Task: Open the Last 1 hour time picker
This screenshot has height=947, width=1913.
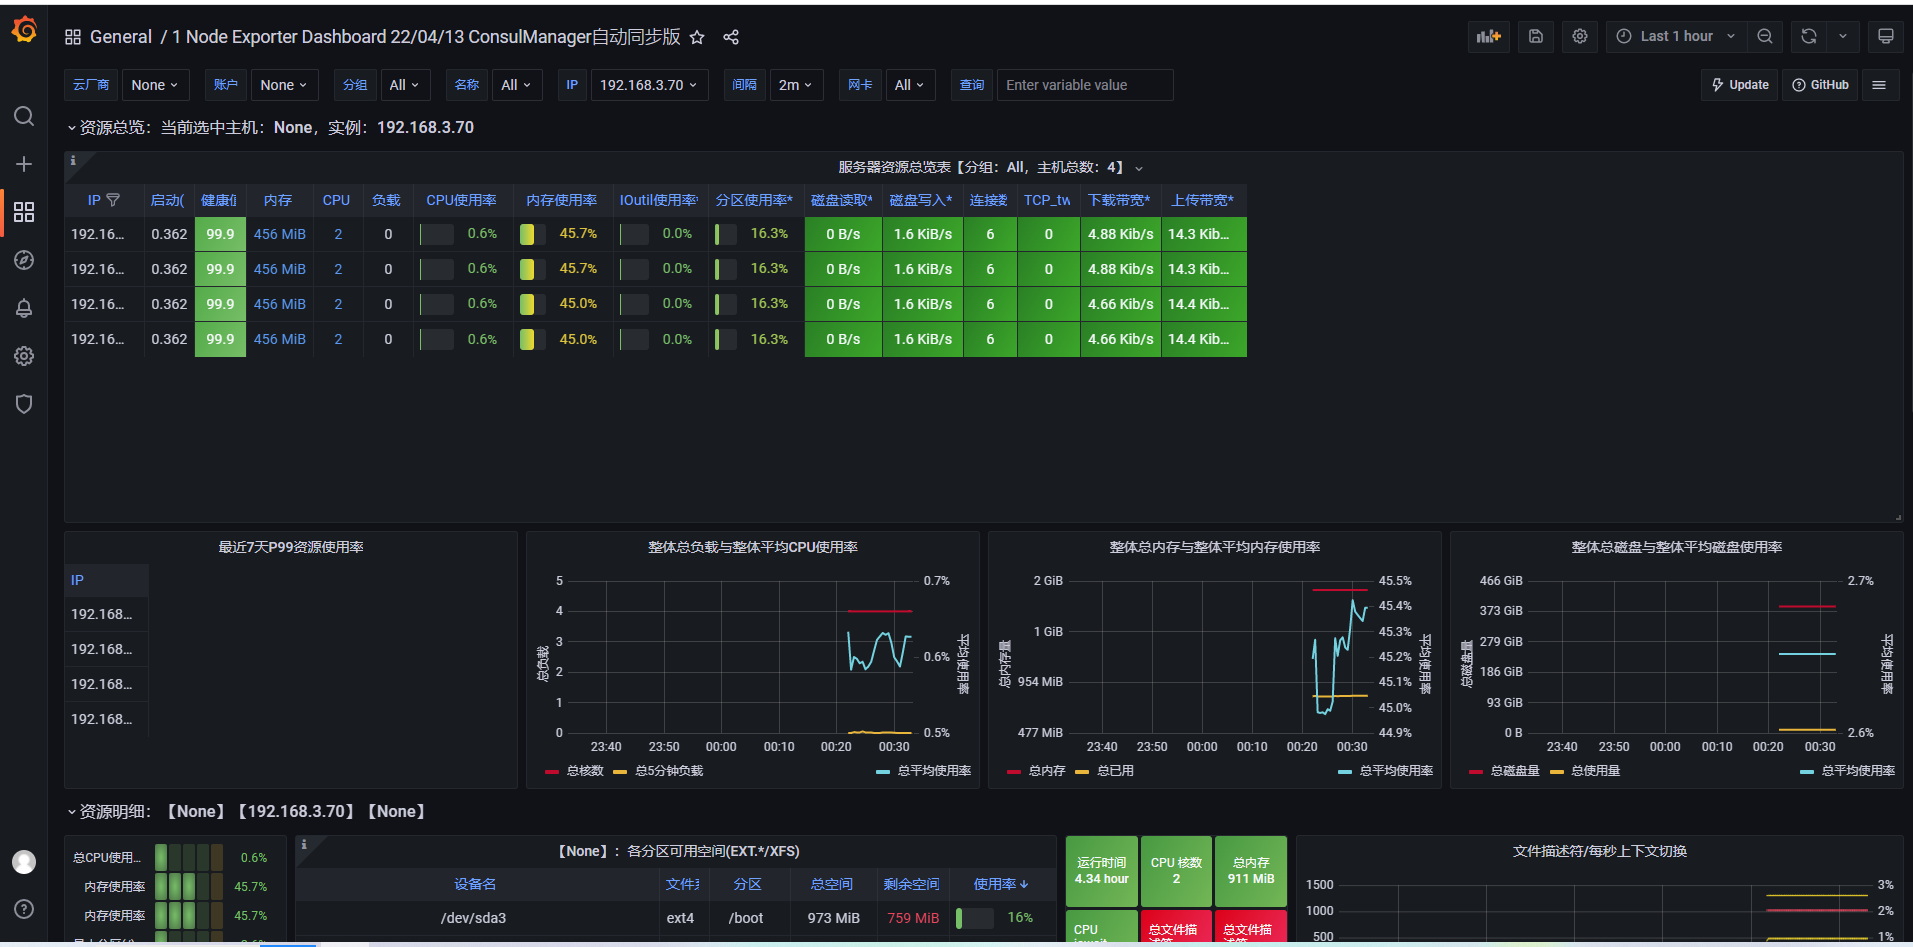Action: [x=1677, y=36]
